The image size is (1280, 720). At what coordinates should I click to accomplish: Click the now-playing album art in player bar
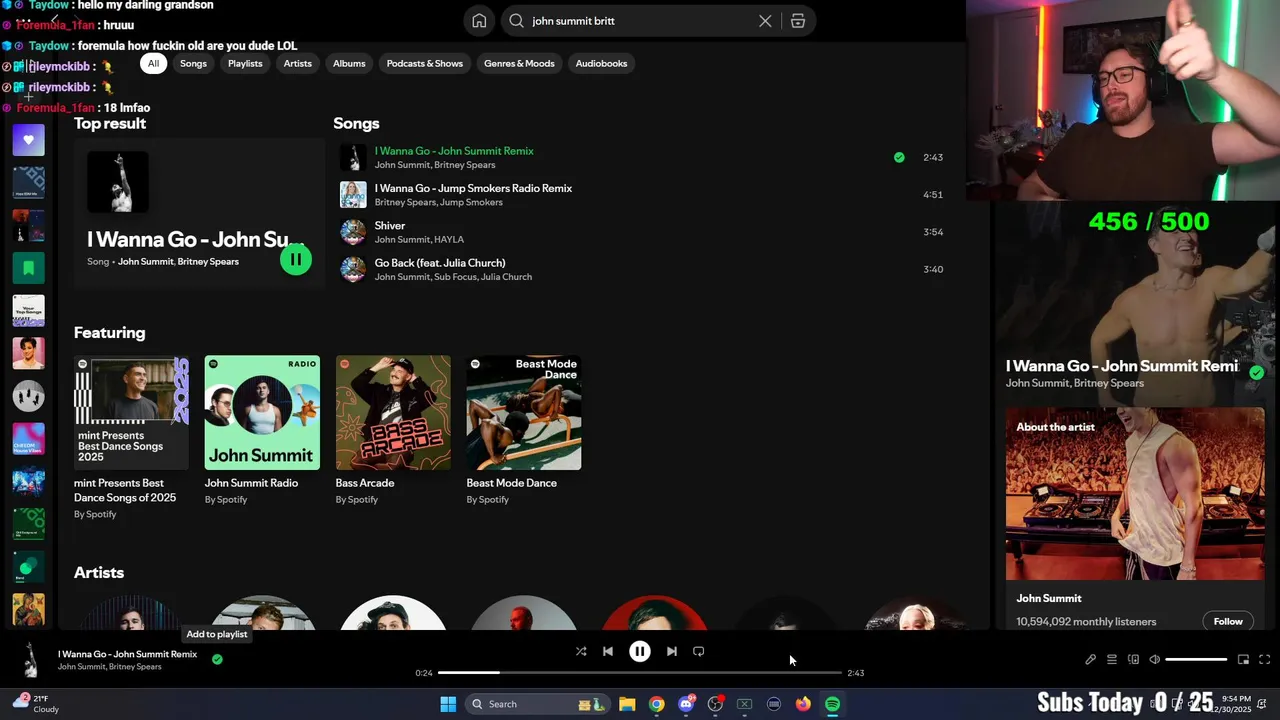click(x=31, y=660)
